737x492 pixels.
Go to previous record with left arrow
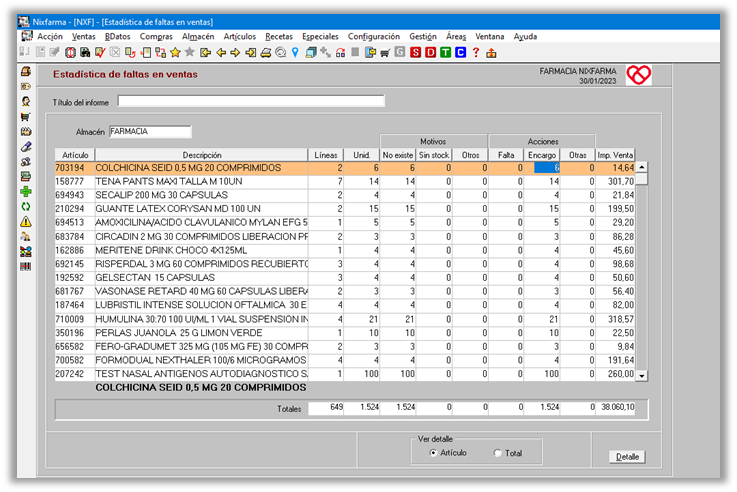[x=221, y=53]
